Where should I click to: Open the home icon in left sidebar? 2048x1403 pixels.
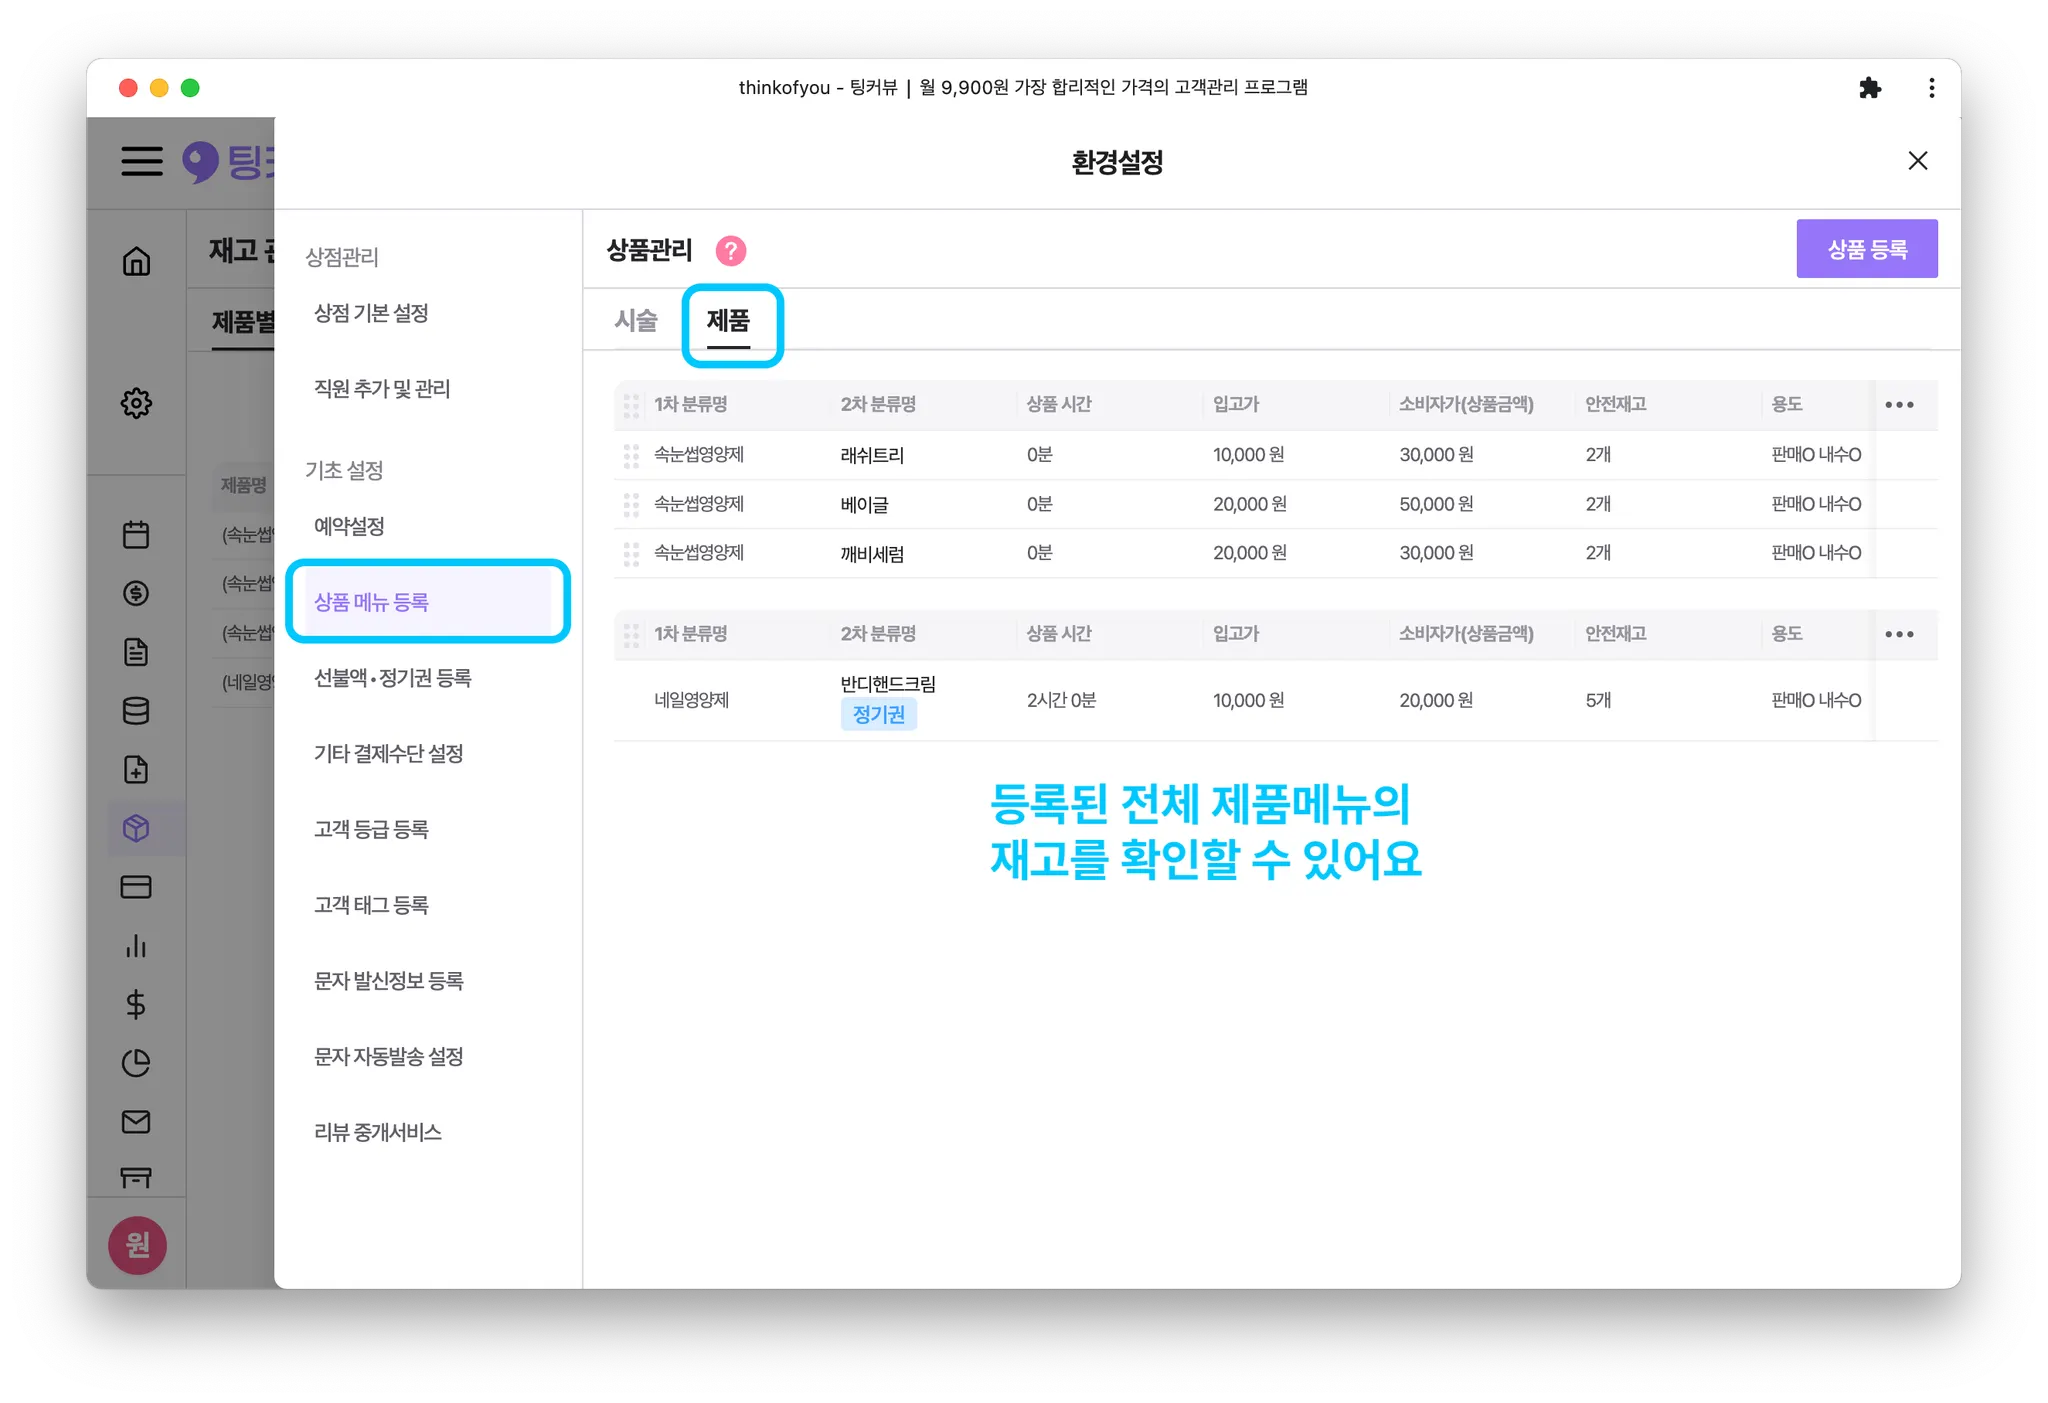pyautogui.click(x=136, y=261)
